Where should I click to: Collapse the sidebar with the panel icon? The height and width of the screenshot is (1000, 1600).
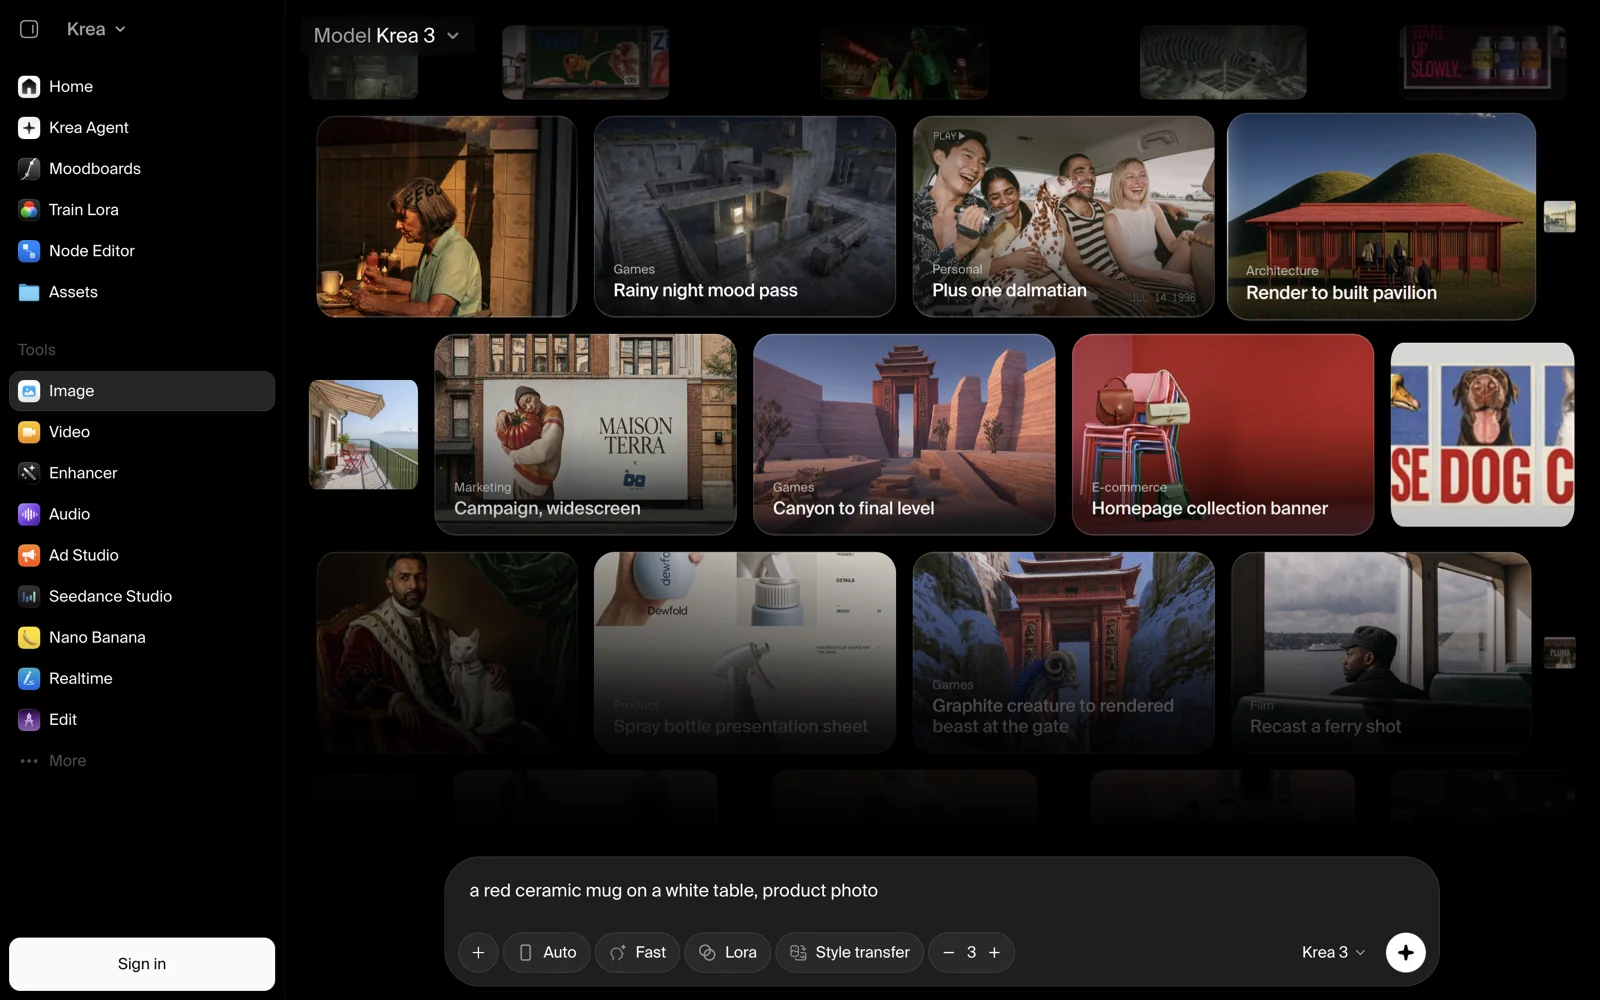29,29
